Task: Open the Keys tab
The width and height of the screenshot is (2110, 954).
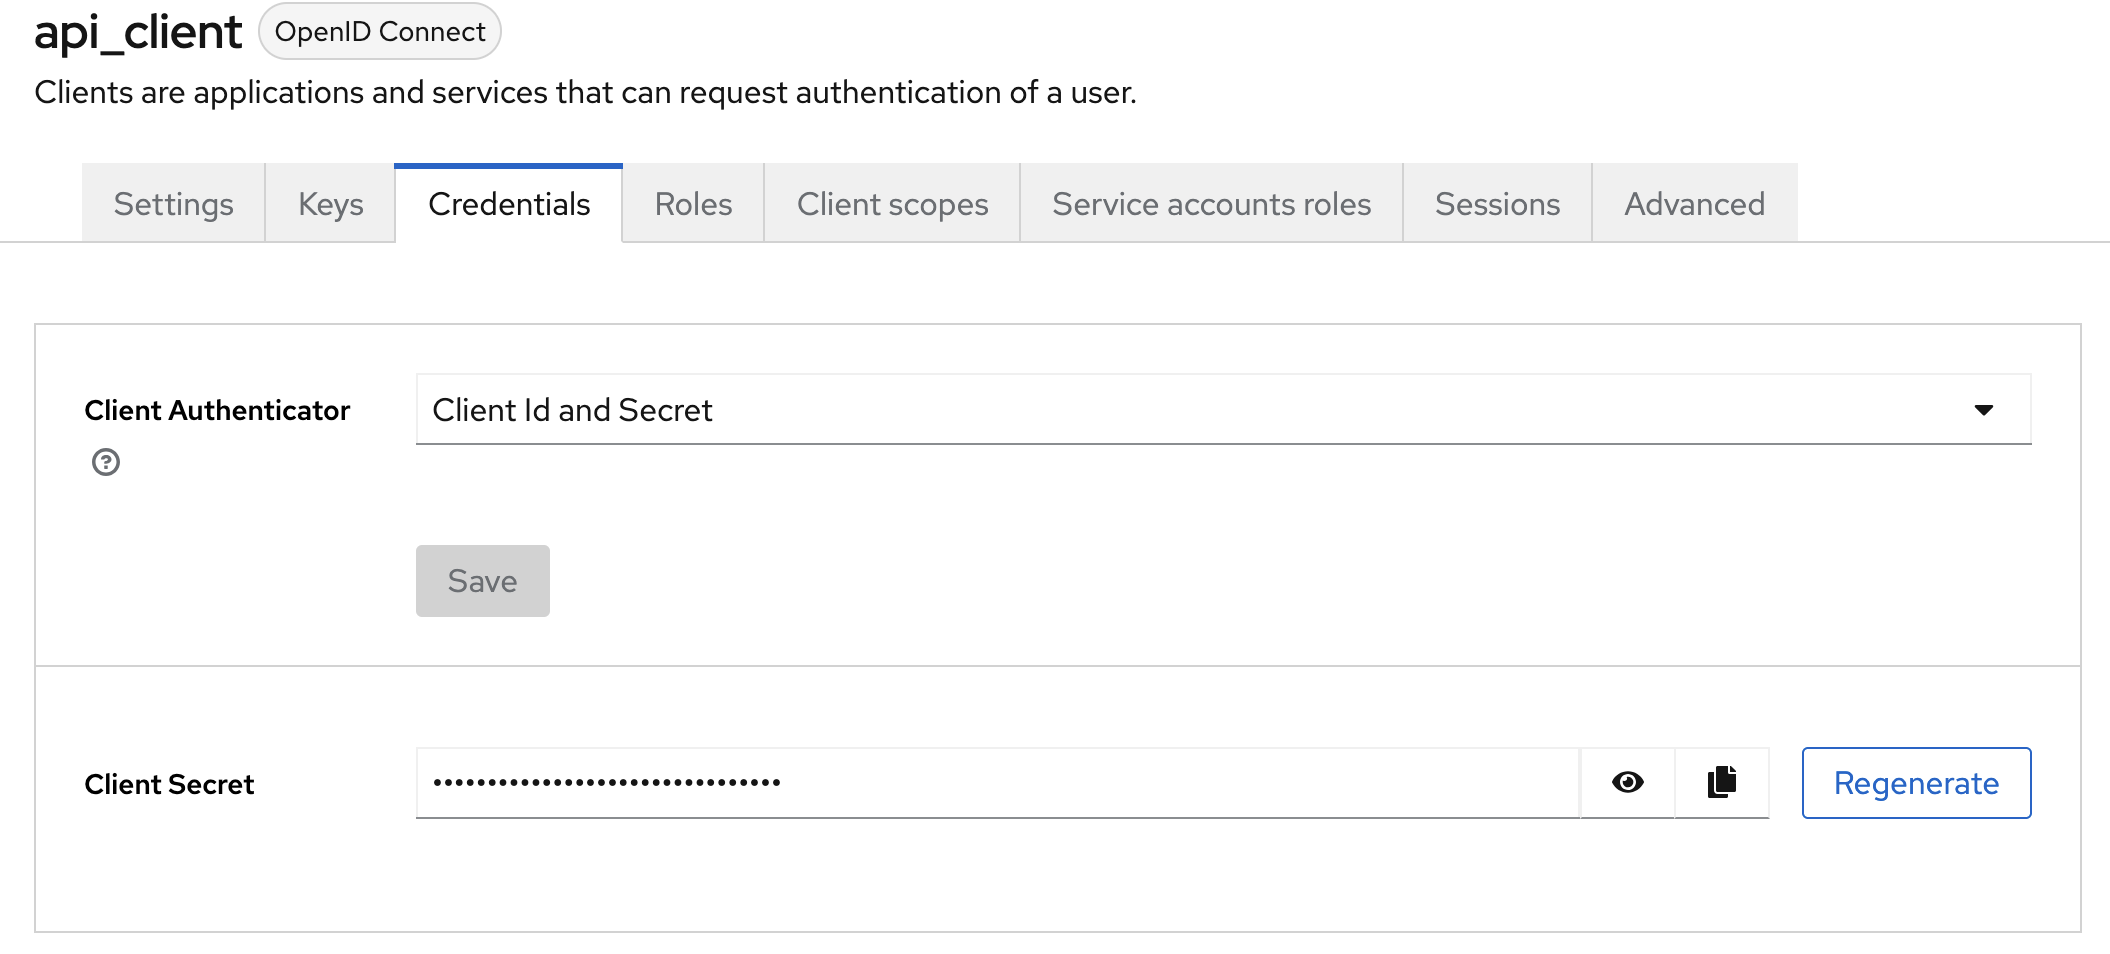Action: pos(330,204)
